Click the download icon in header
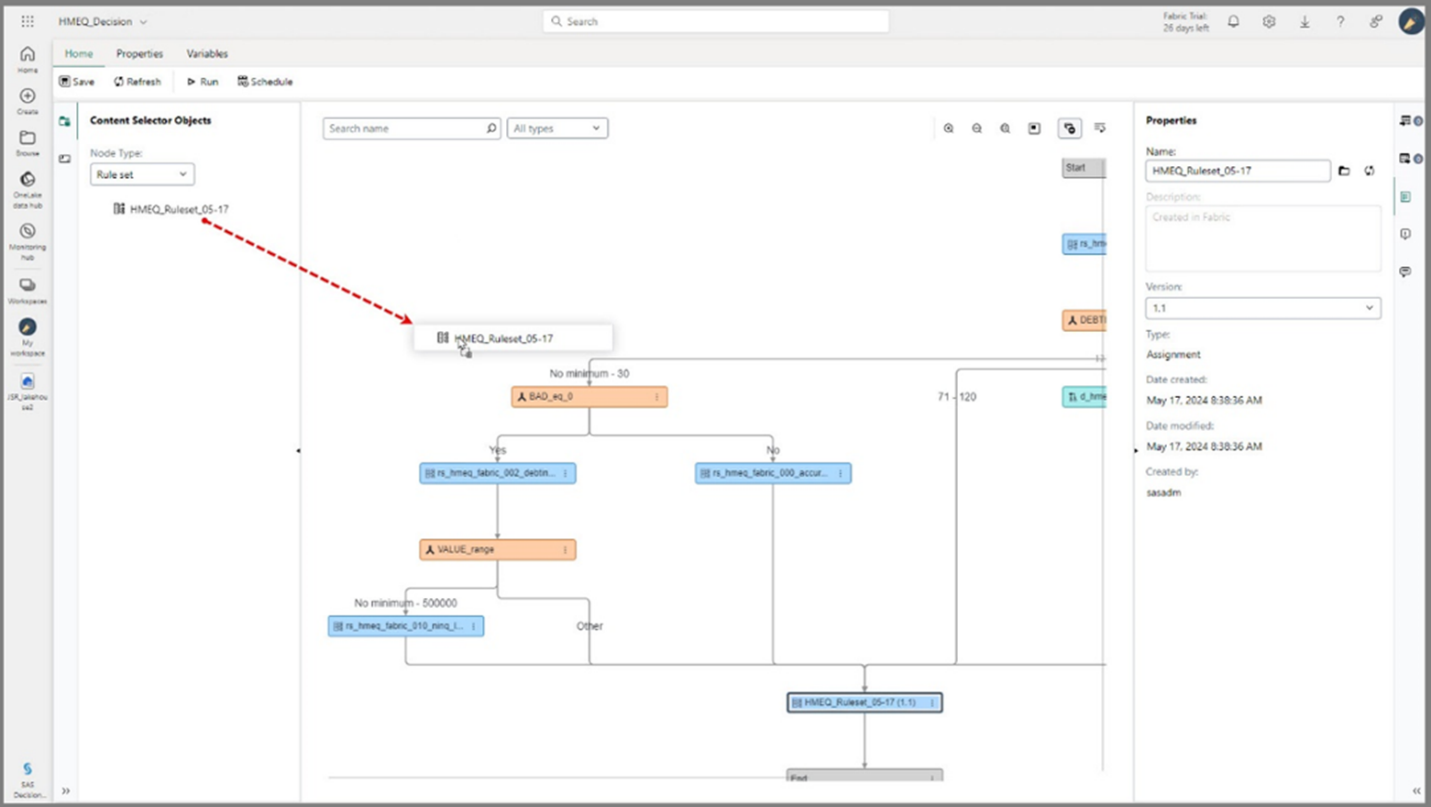The width and height of the screenshot is (1431, 807). point(1305,21)
